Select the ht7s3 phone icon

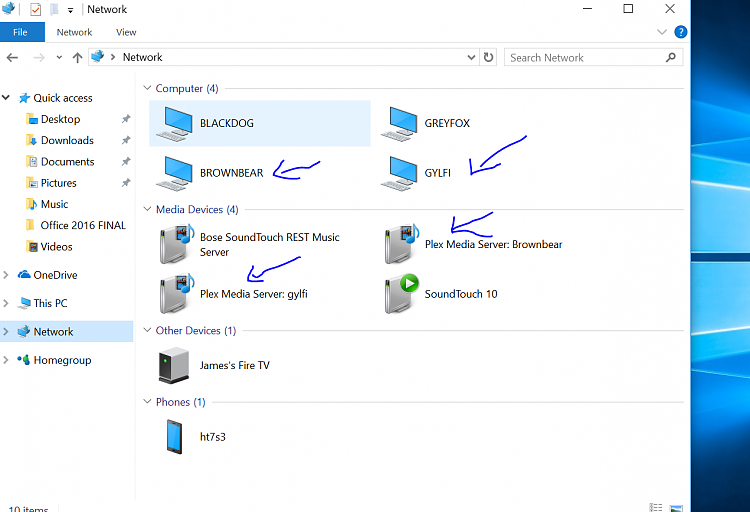tap(174, 436)
